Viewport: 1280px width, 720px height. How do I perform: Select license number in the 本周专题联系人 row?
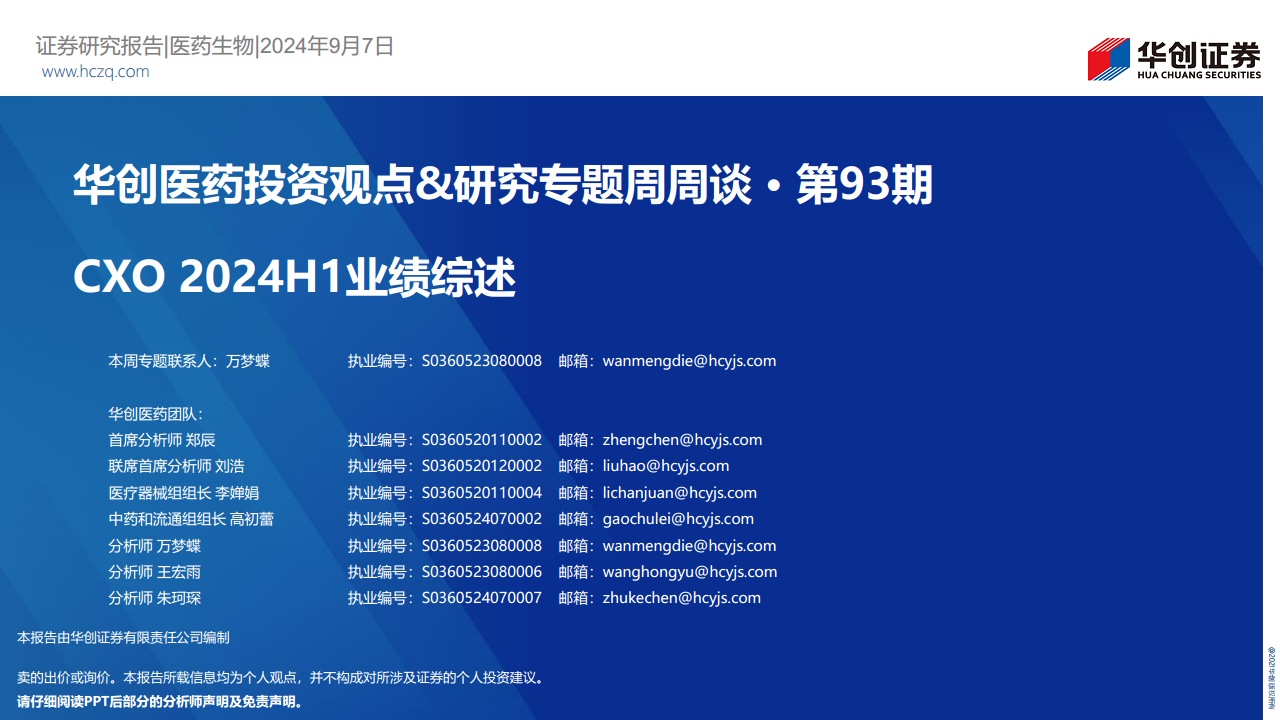[x=482, y=361]
